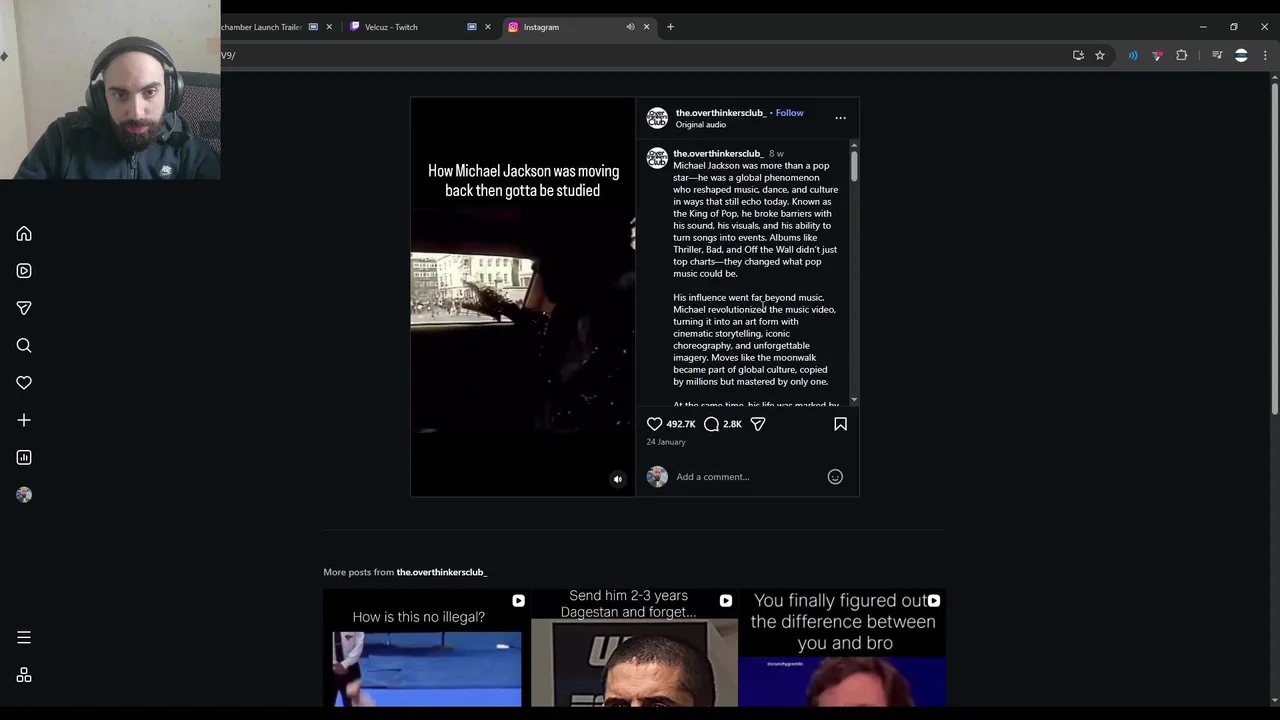Open Reels from the left sidebar
This screenshot has width=1280, height=720.
pyautogui.click(x=24, y=271)
